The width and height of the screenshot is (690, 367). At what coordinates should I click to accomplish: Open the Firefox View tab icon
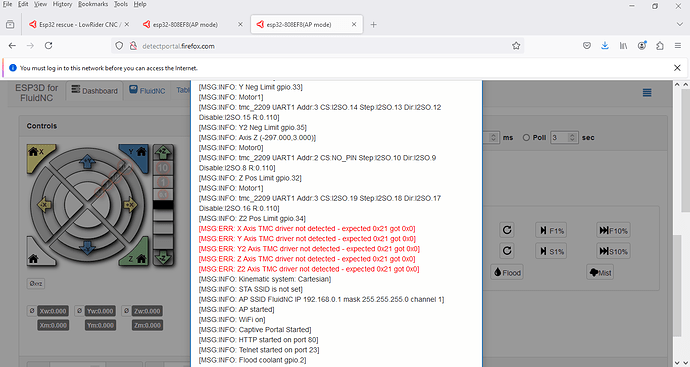[10, 25]
